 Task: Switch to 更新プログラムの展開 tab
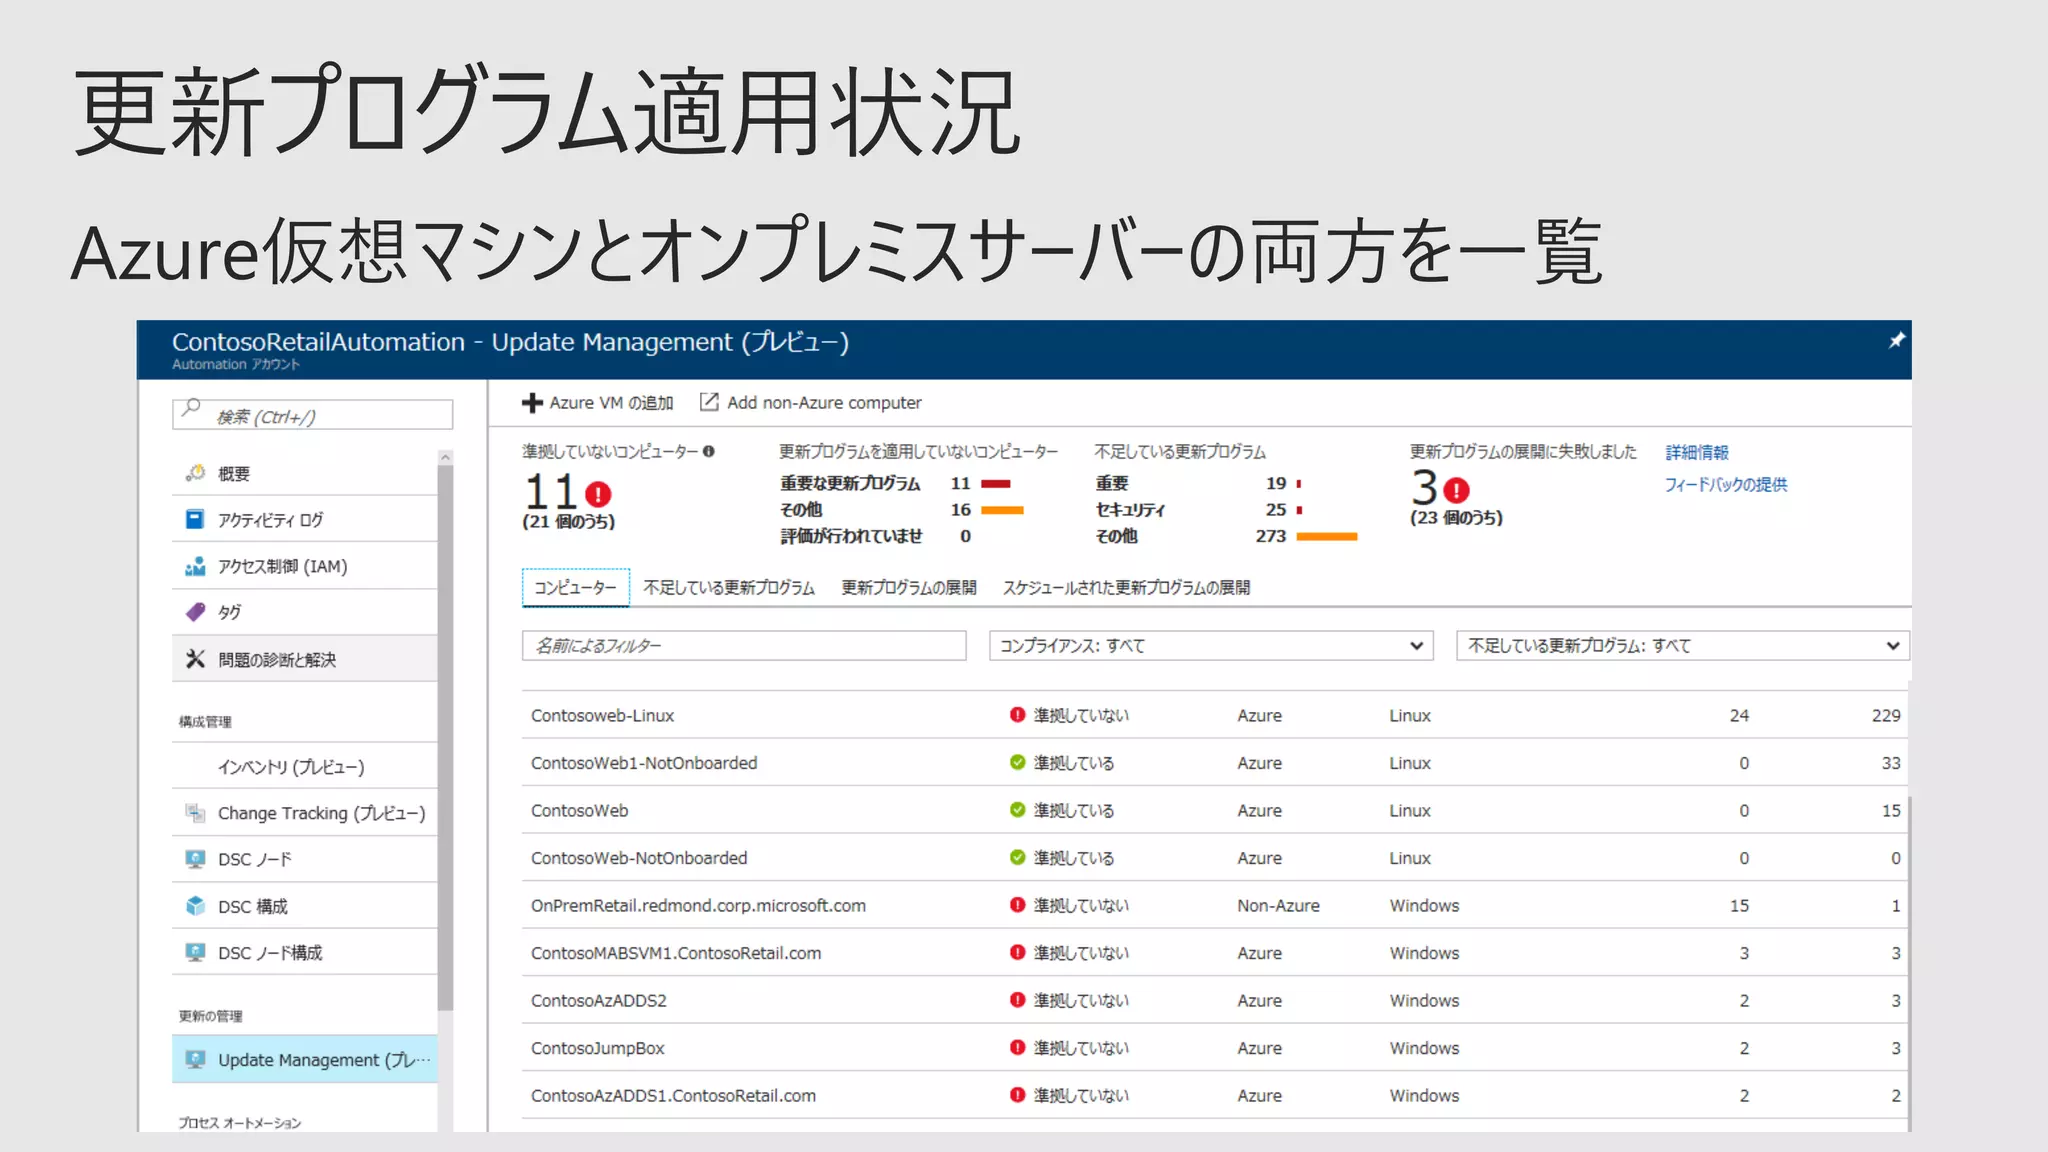point(908,588)
